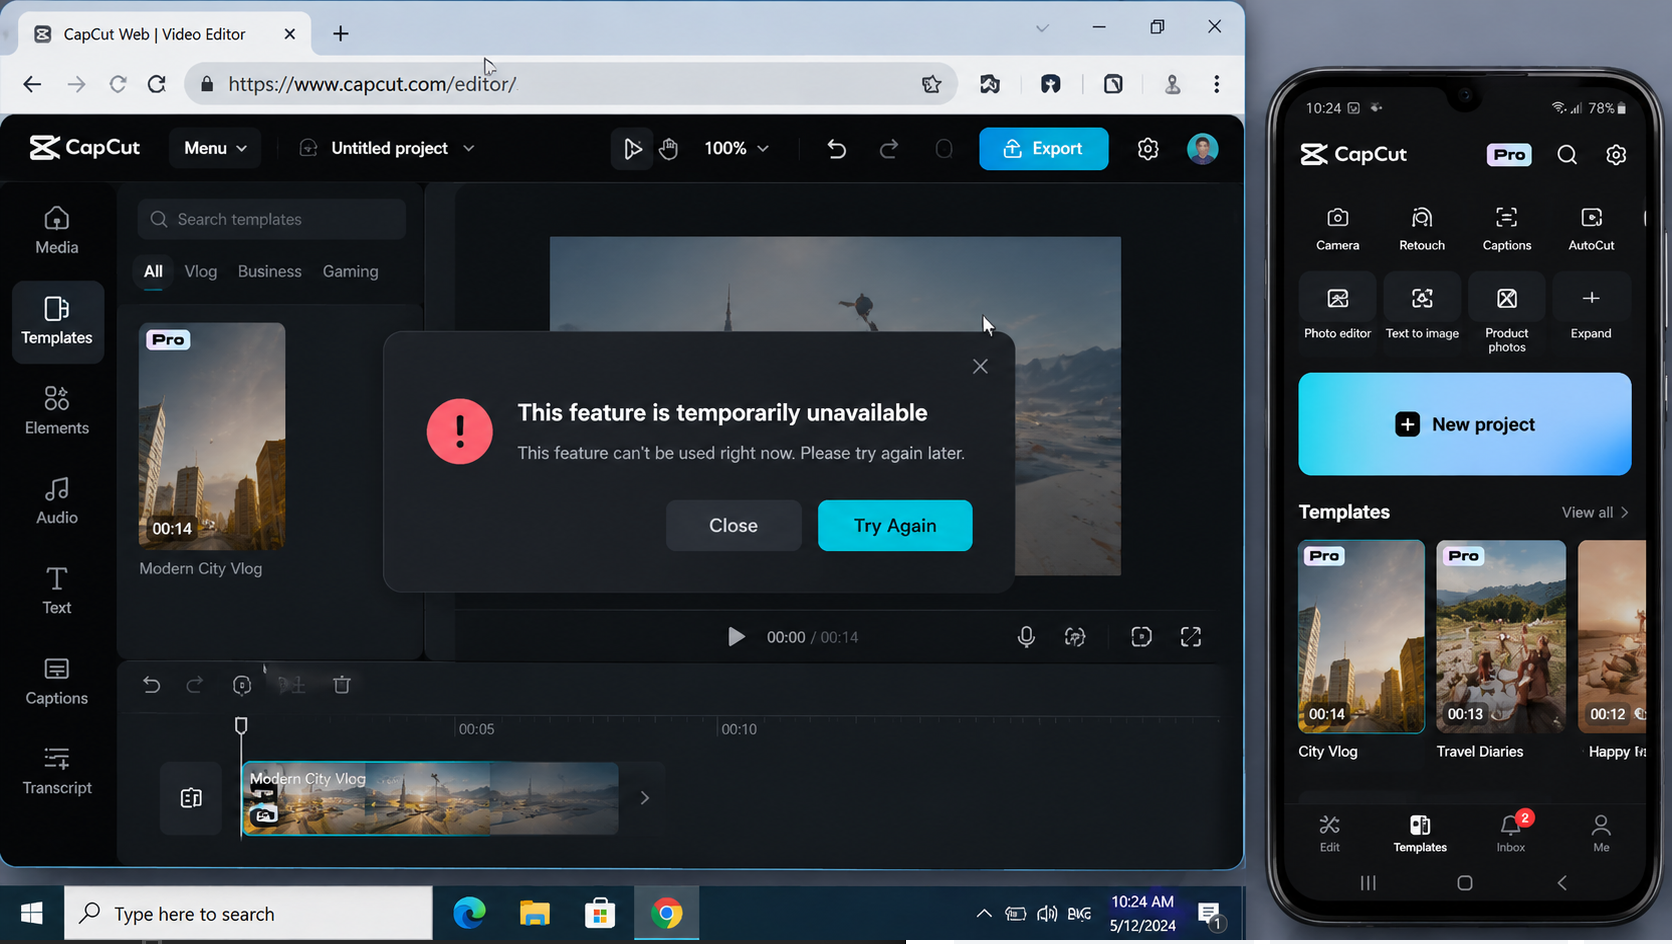Switch to Edit tab on phone

tap(1329, 833)
